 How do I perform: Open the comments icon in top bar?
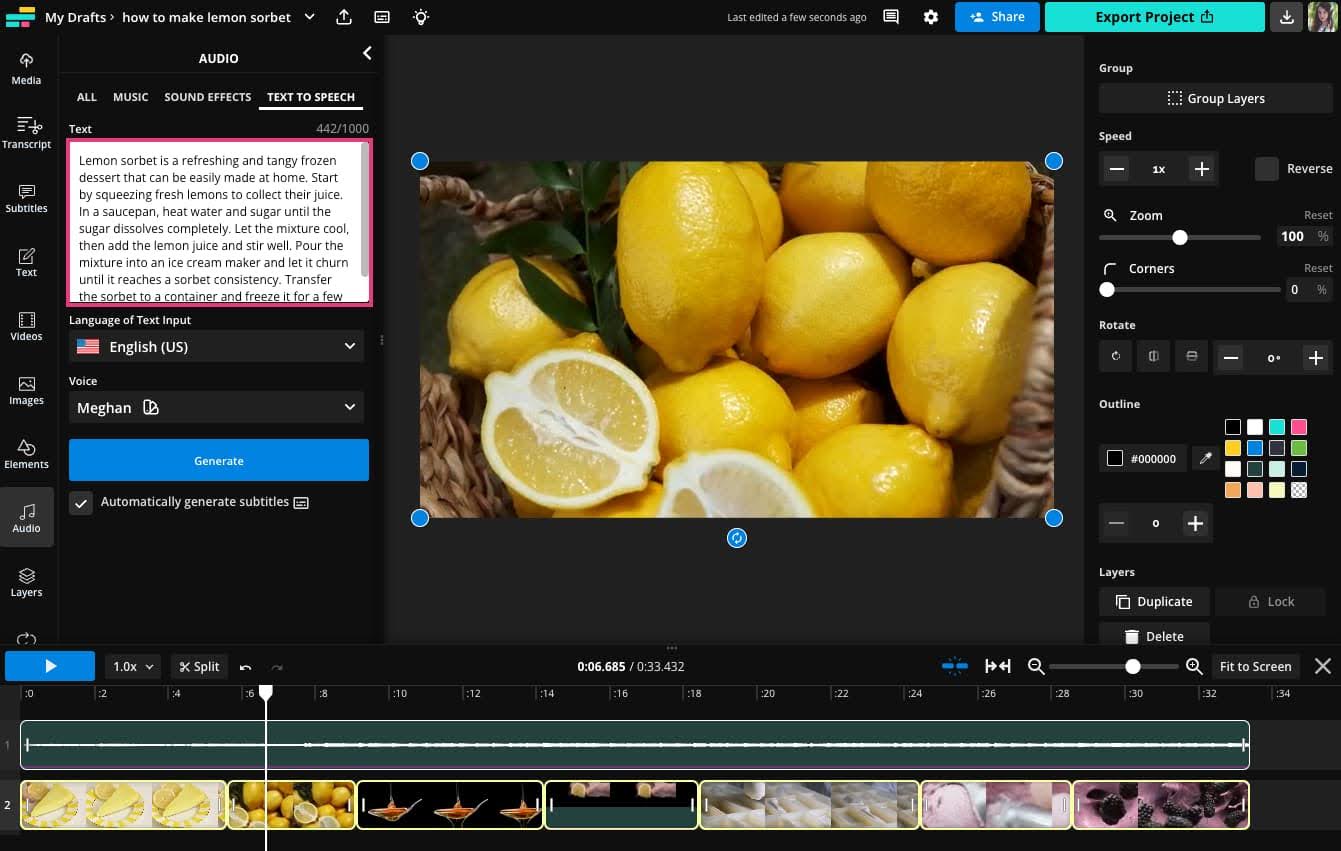[x=891, y=17]
